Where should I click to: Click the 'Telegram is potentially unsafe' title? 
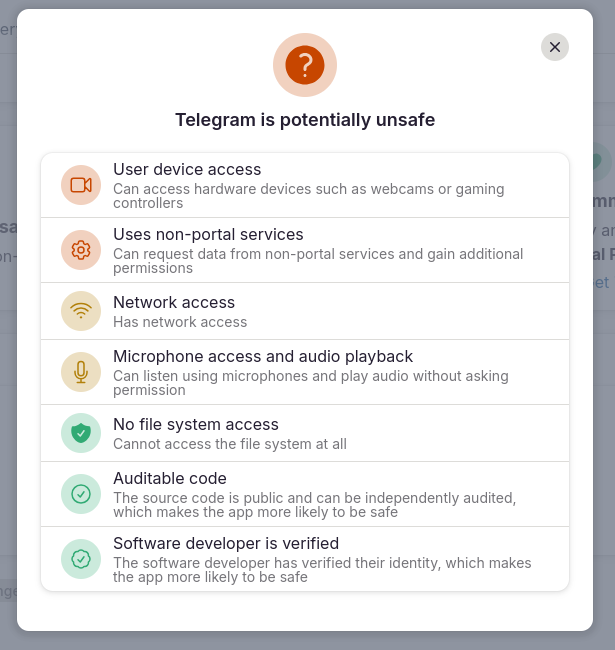[305, 120]
